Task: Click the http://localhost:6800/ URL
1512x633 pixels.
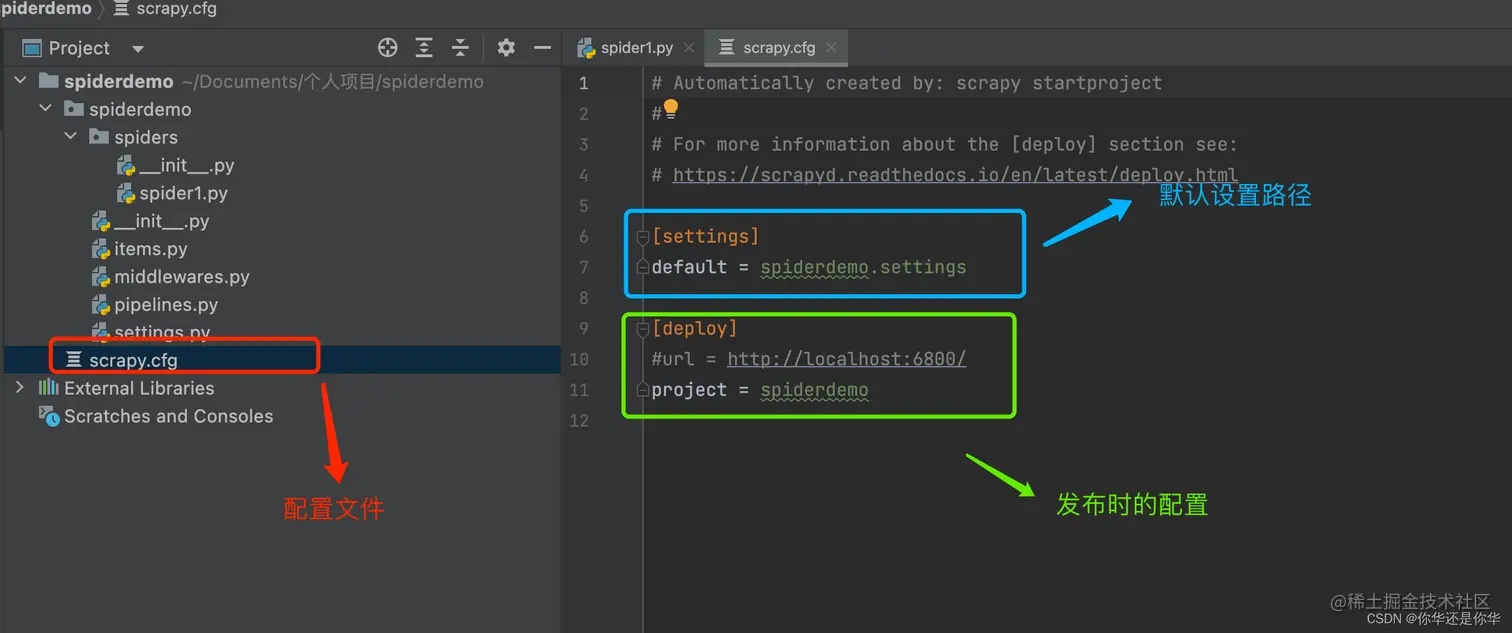Action: point(846,359)
